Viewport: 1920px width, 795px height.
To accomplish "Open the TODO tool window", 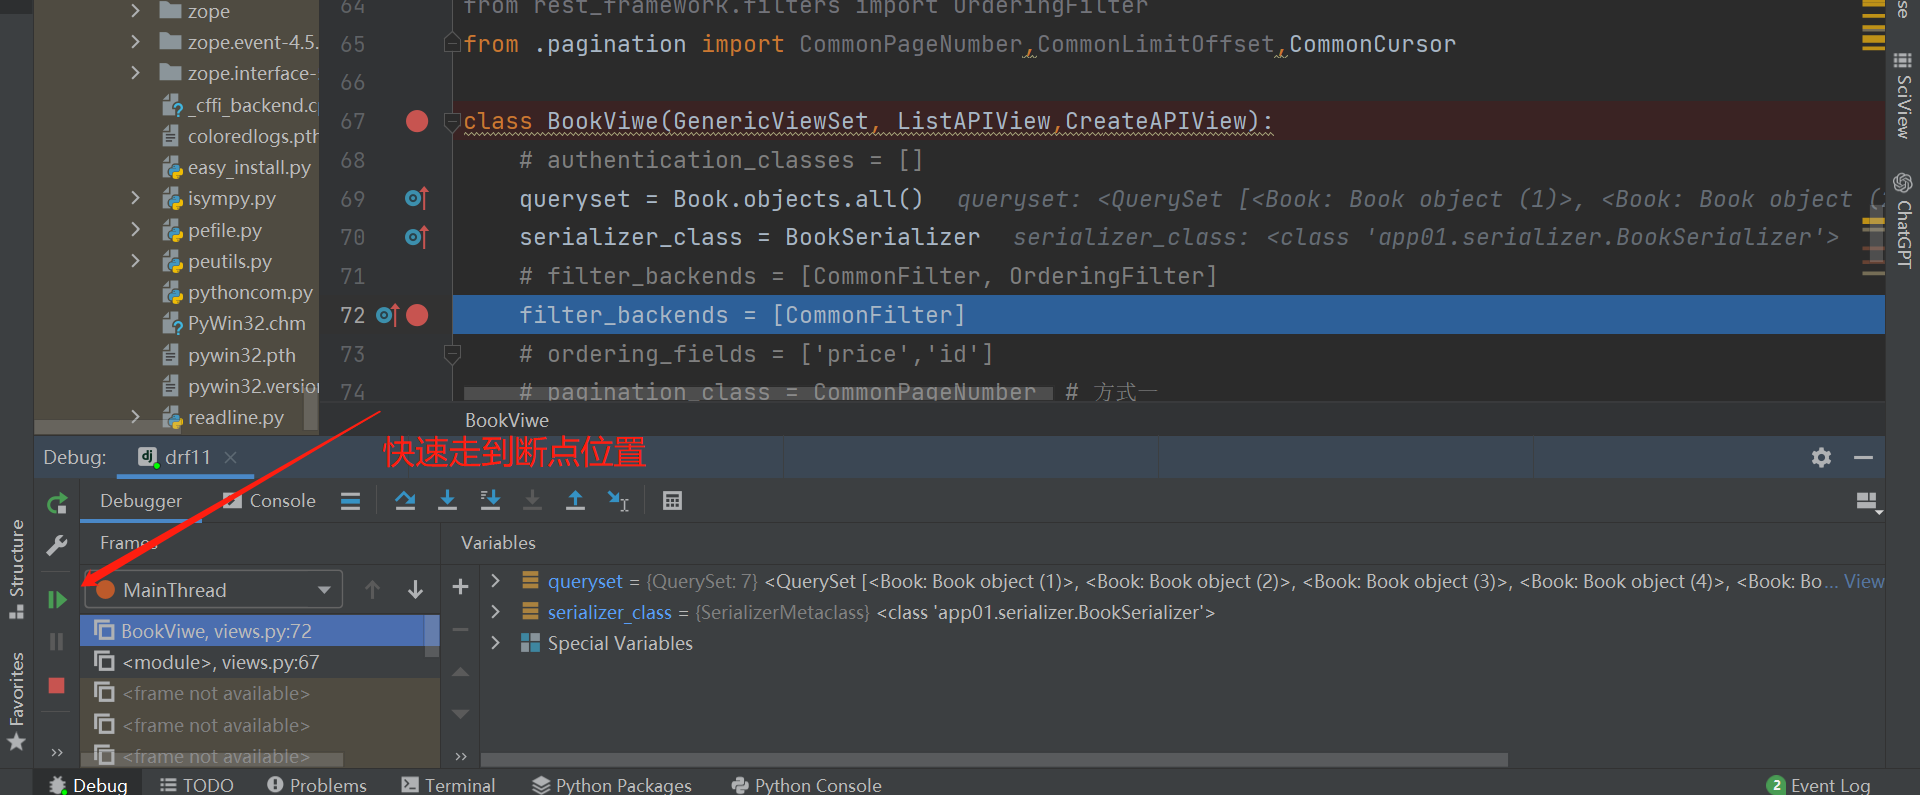I will [x=197, y=785].
